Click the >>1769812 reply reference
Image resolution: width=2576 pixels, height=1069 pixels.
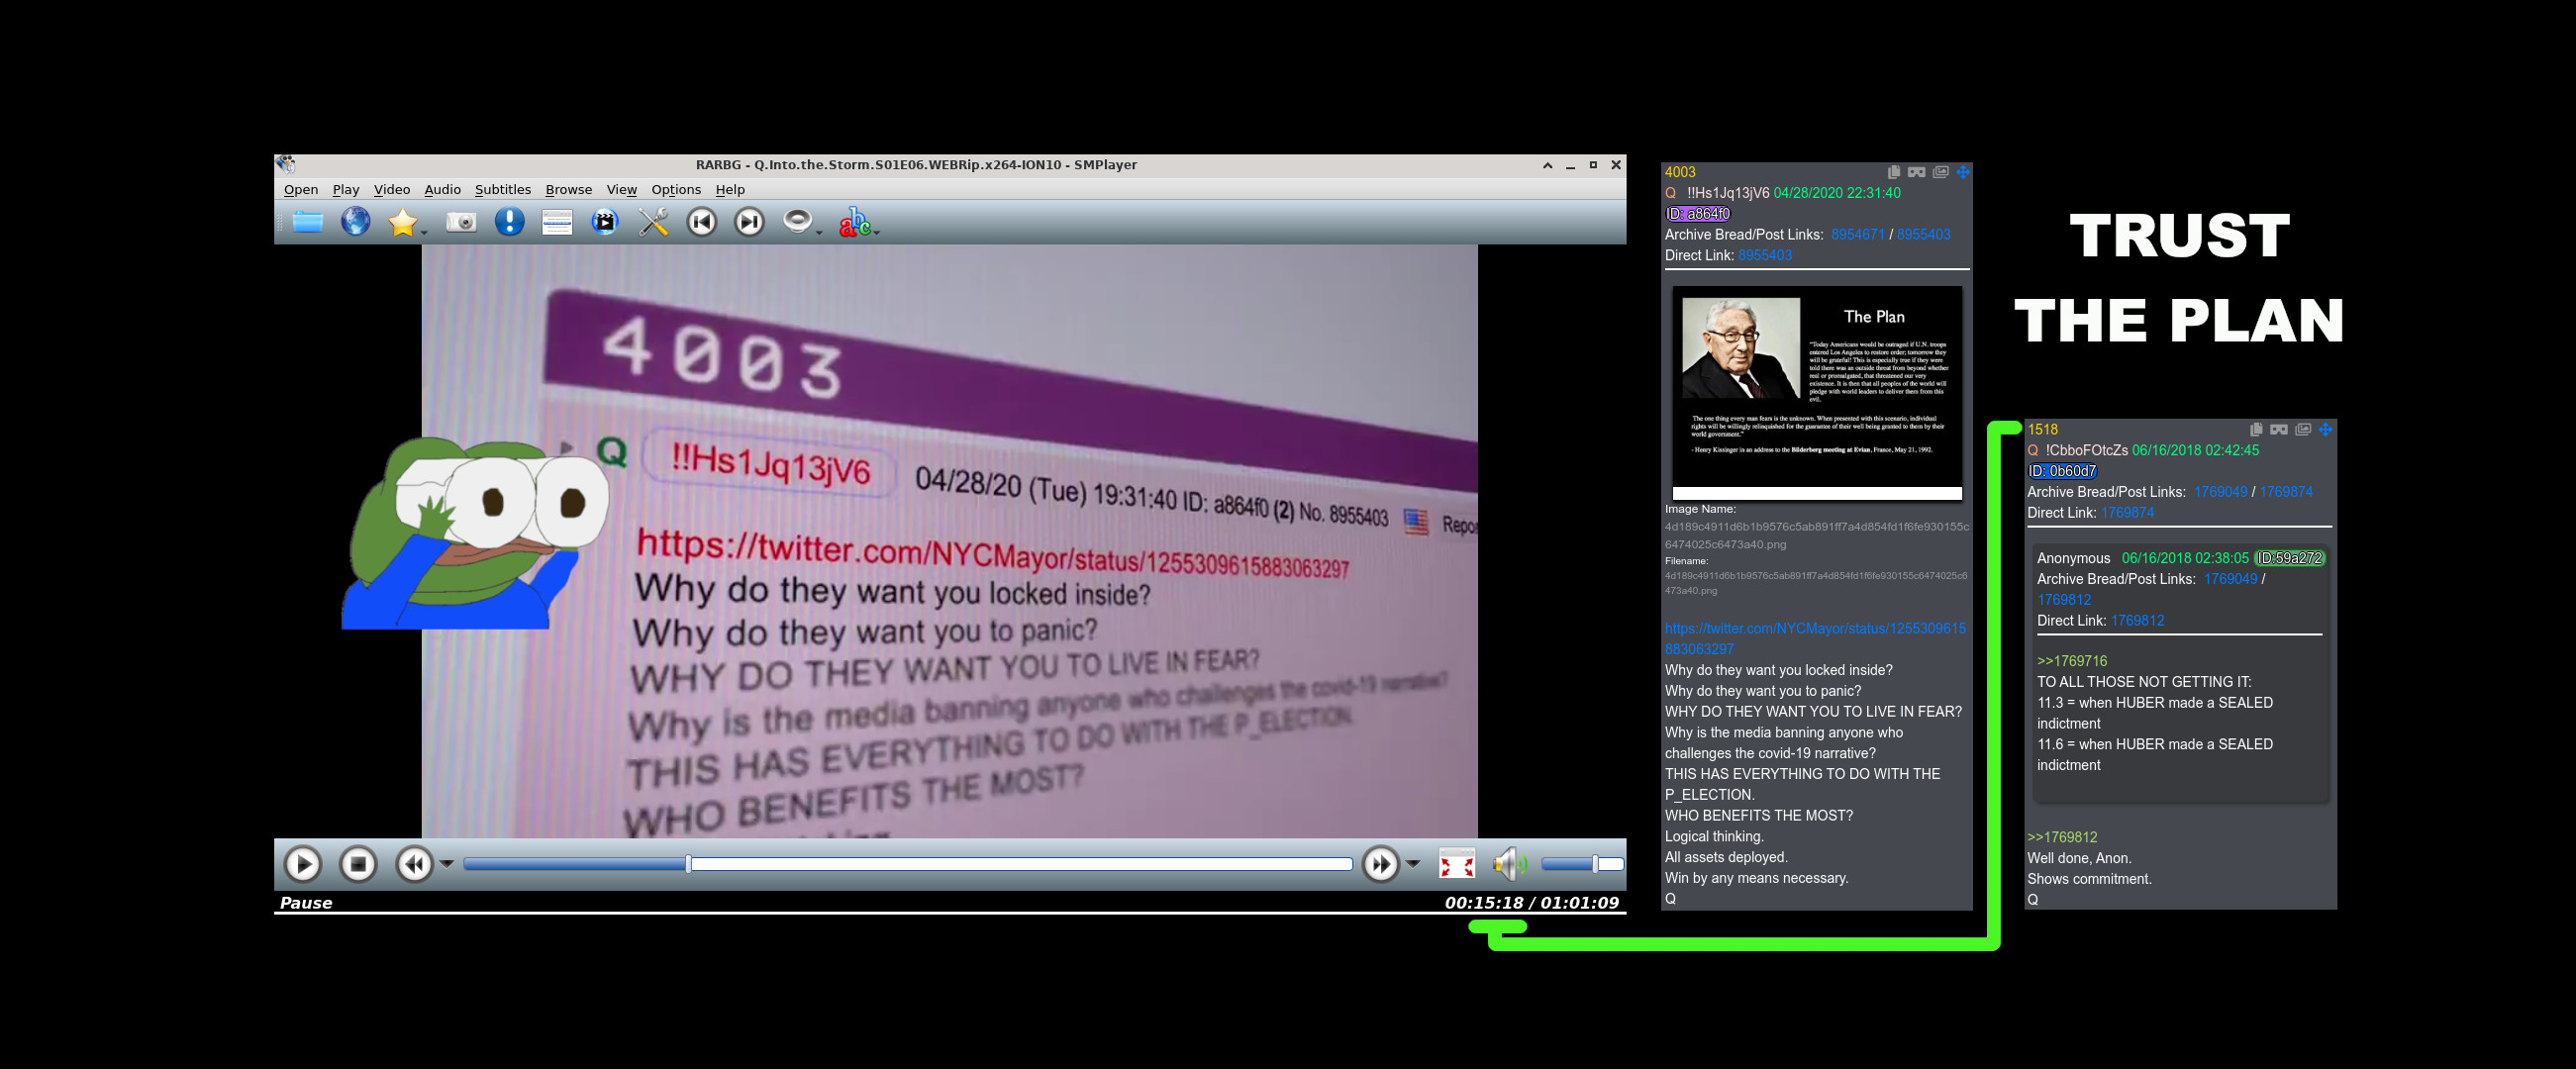pos(2062,837)
